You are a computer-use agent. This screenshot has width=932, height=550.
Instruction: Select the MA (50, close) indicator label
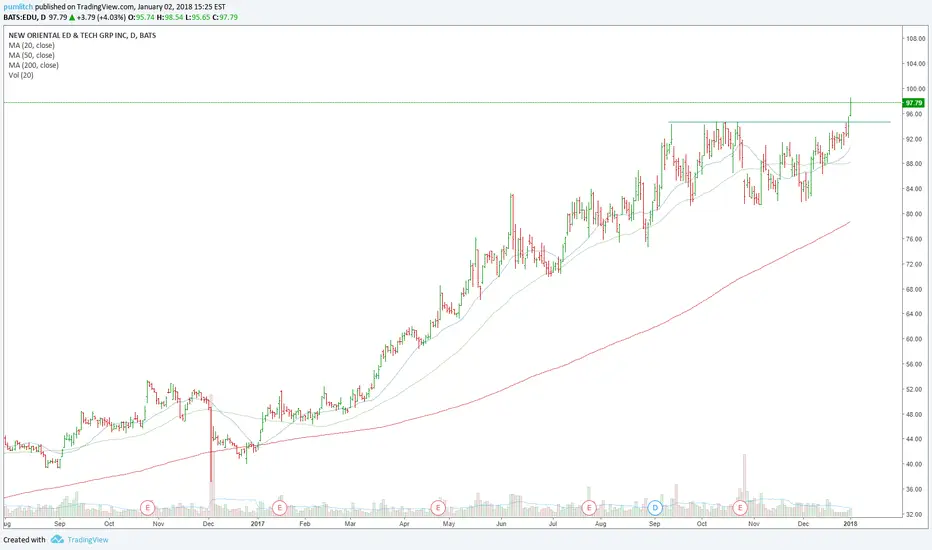(x=32, y=55)
